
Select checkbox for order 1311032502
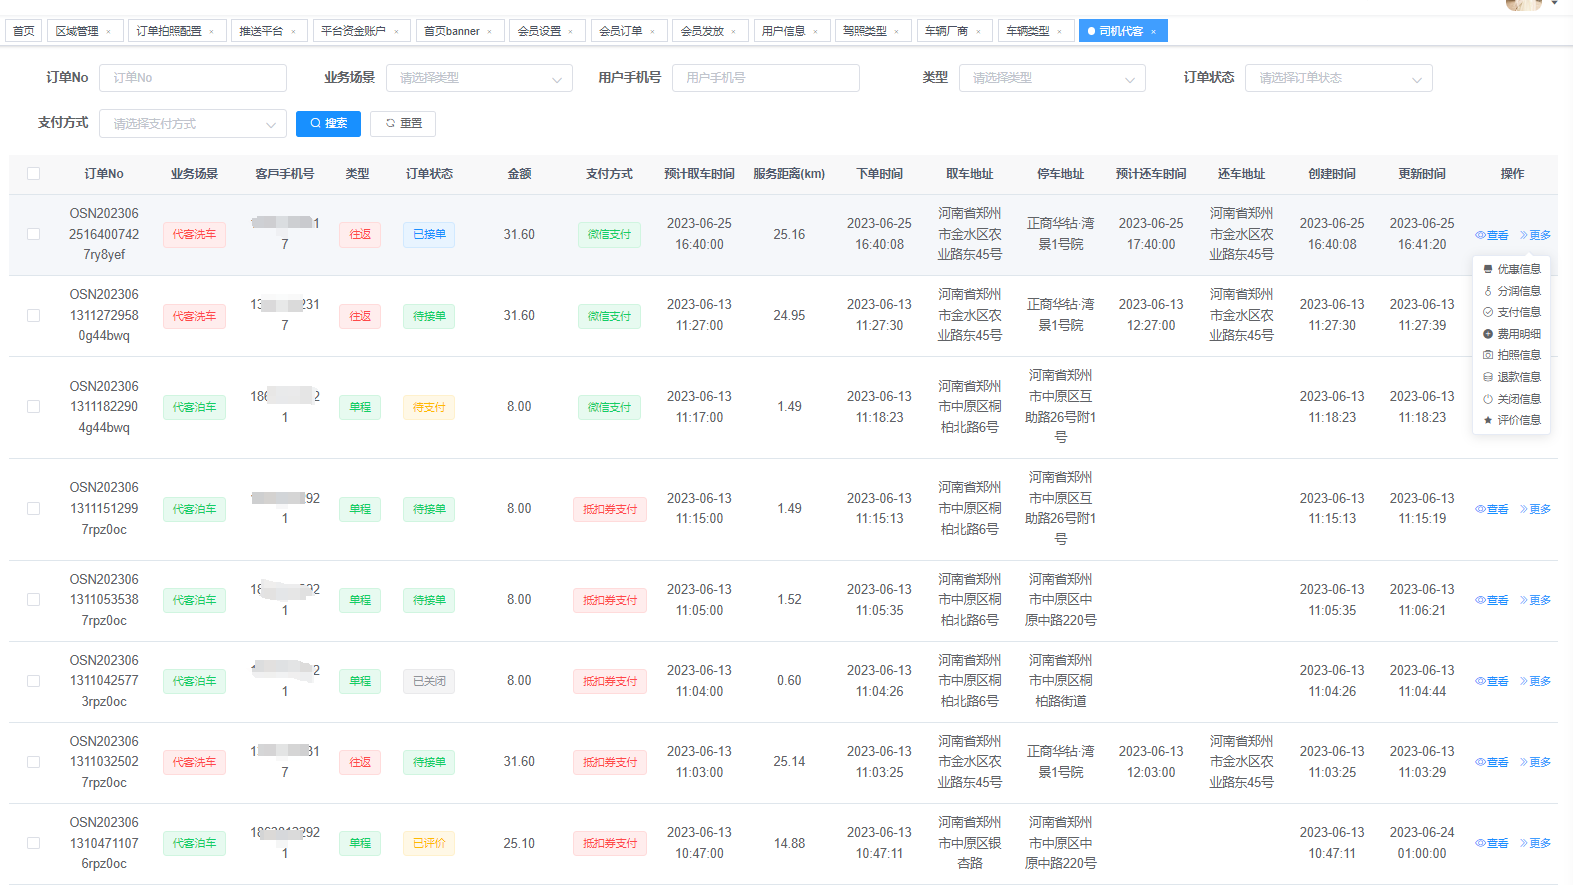(x=33, y=762)
